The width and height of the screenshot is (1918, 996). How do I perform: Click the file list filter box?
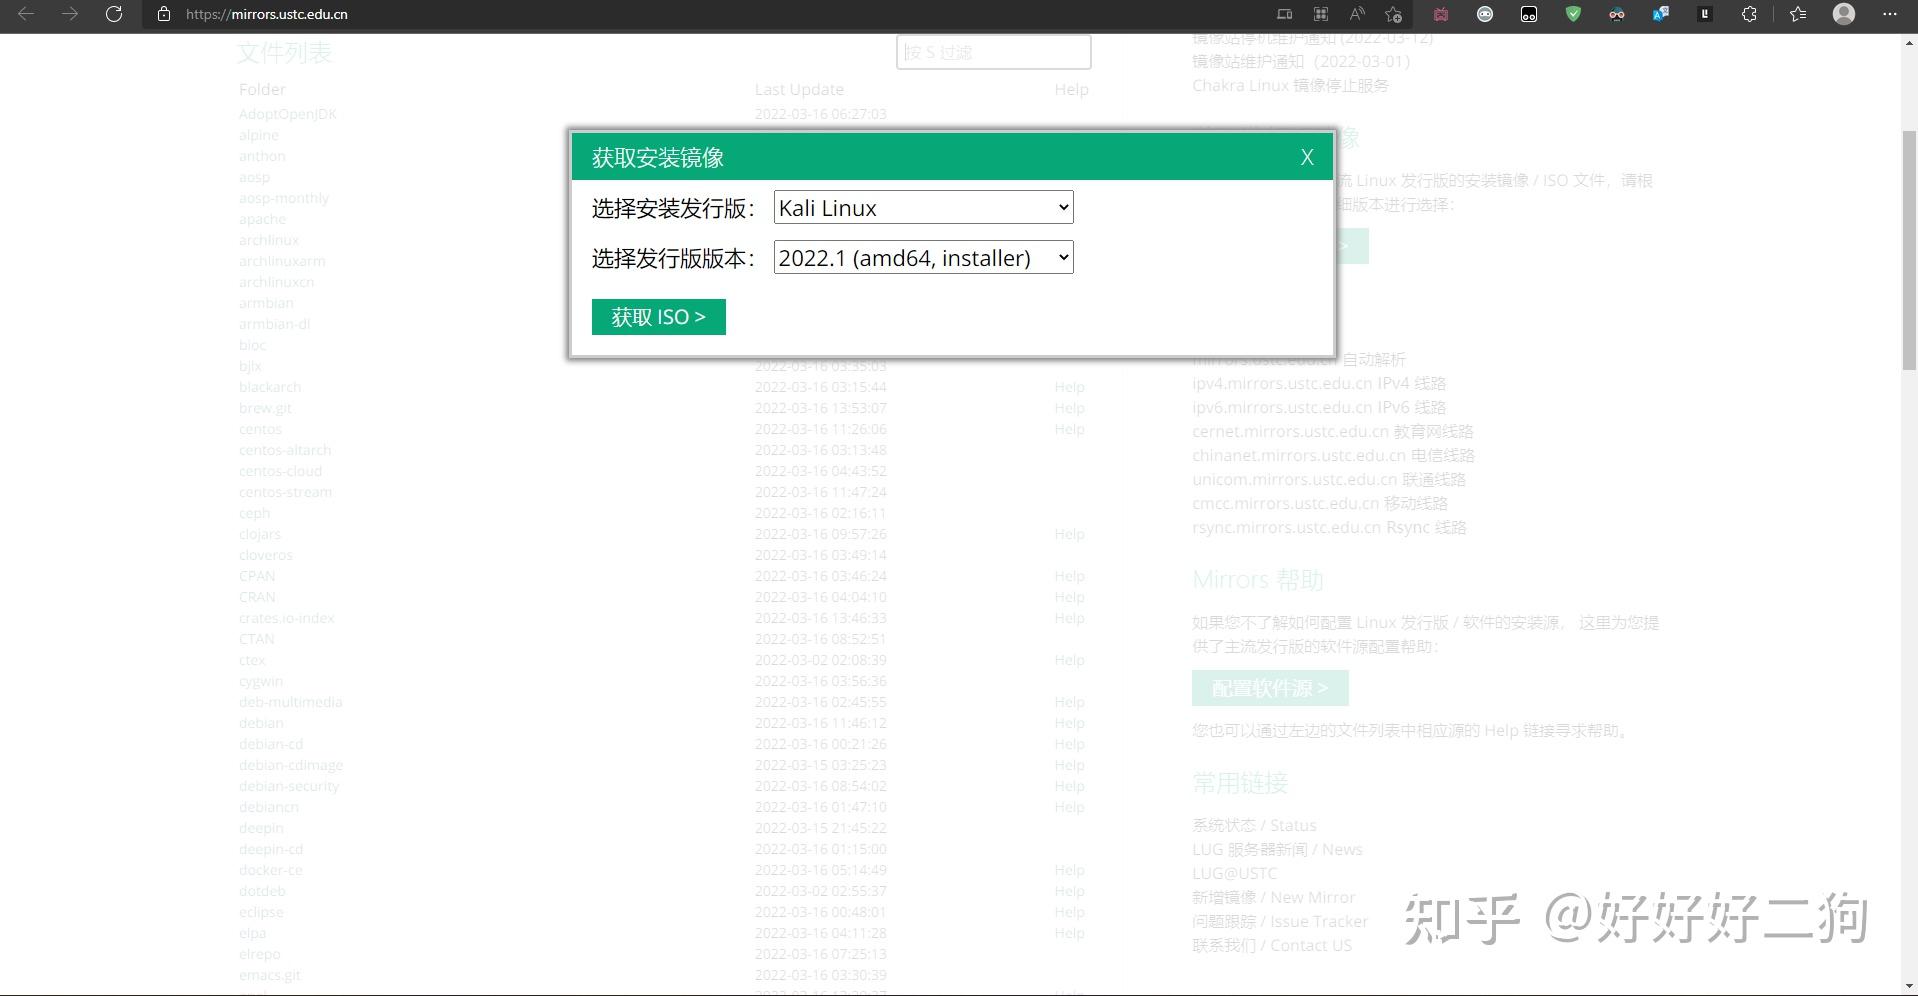[x=993, y=52]
